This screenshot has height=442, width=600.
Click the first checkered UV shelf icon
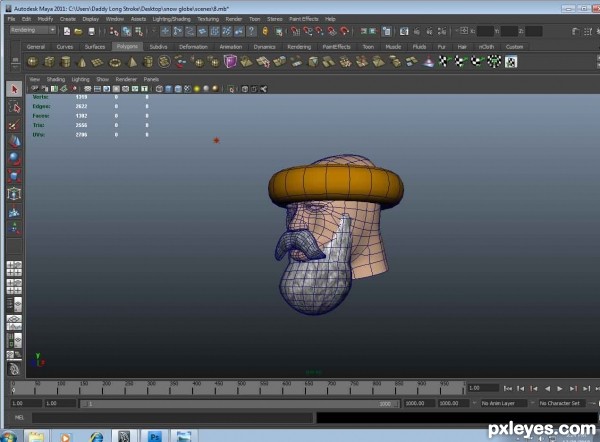(443, 61)
